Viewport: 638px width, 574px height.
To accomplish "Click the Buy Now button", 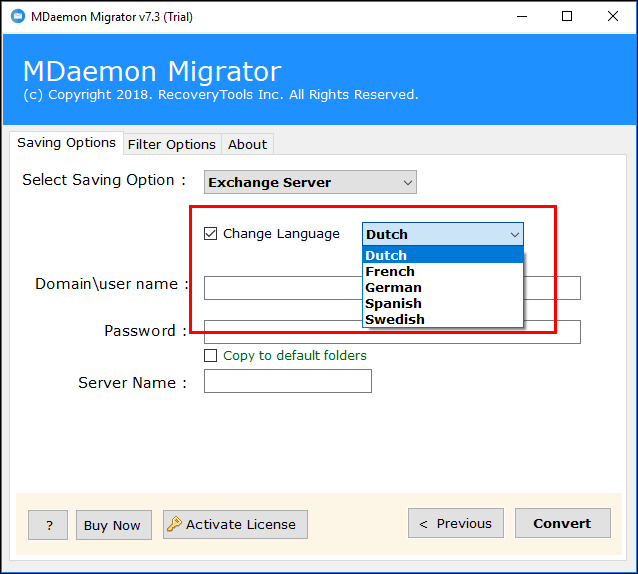I will tap(113, 525).
